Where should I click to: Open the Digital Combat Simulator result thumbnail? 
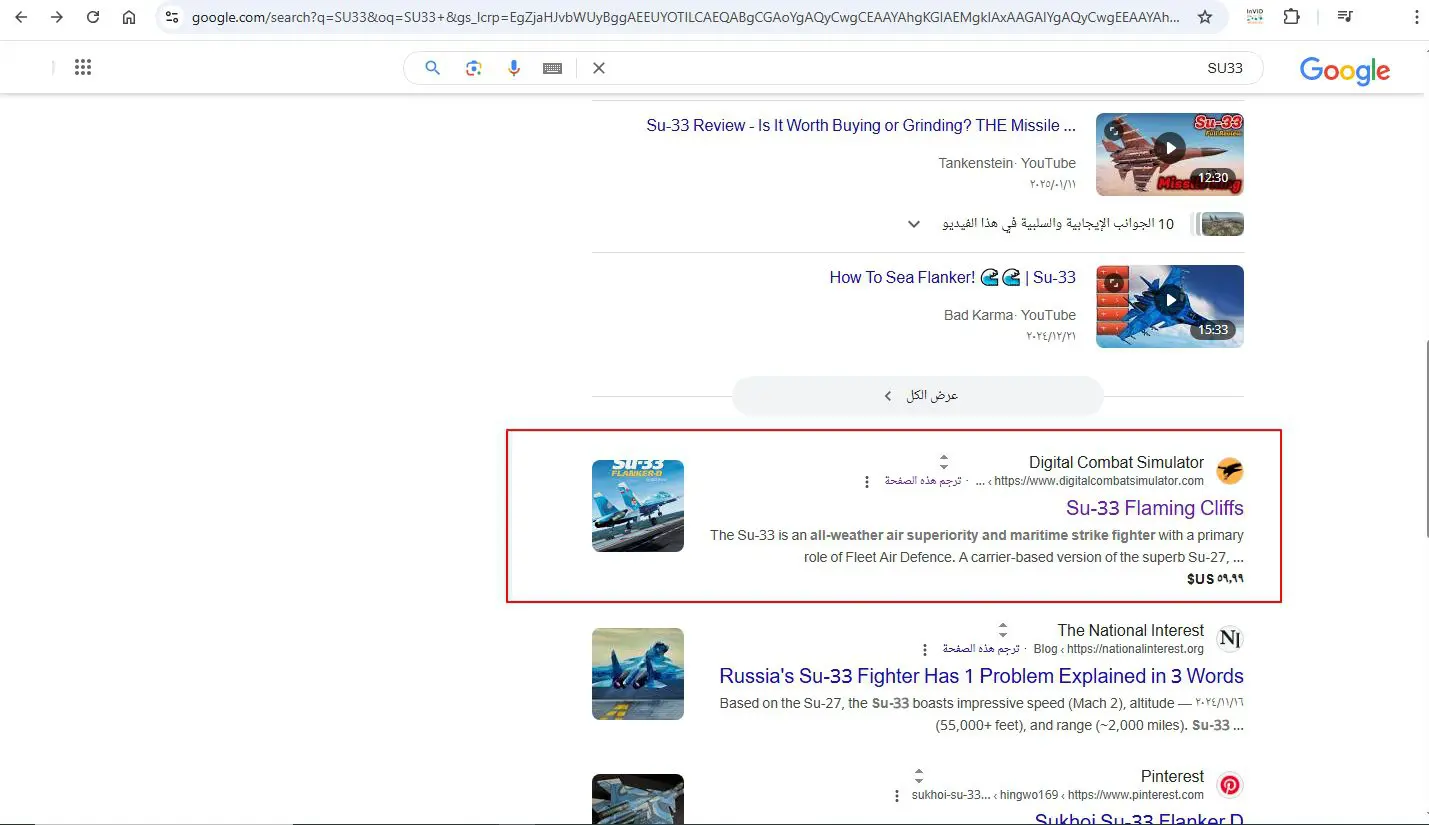coord(638,506)
